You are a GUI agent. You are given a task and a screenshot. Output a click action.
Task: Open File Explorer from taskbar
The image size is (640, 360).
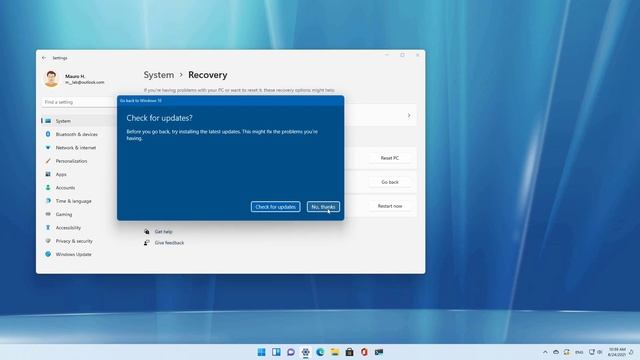coord(335,352)
